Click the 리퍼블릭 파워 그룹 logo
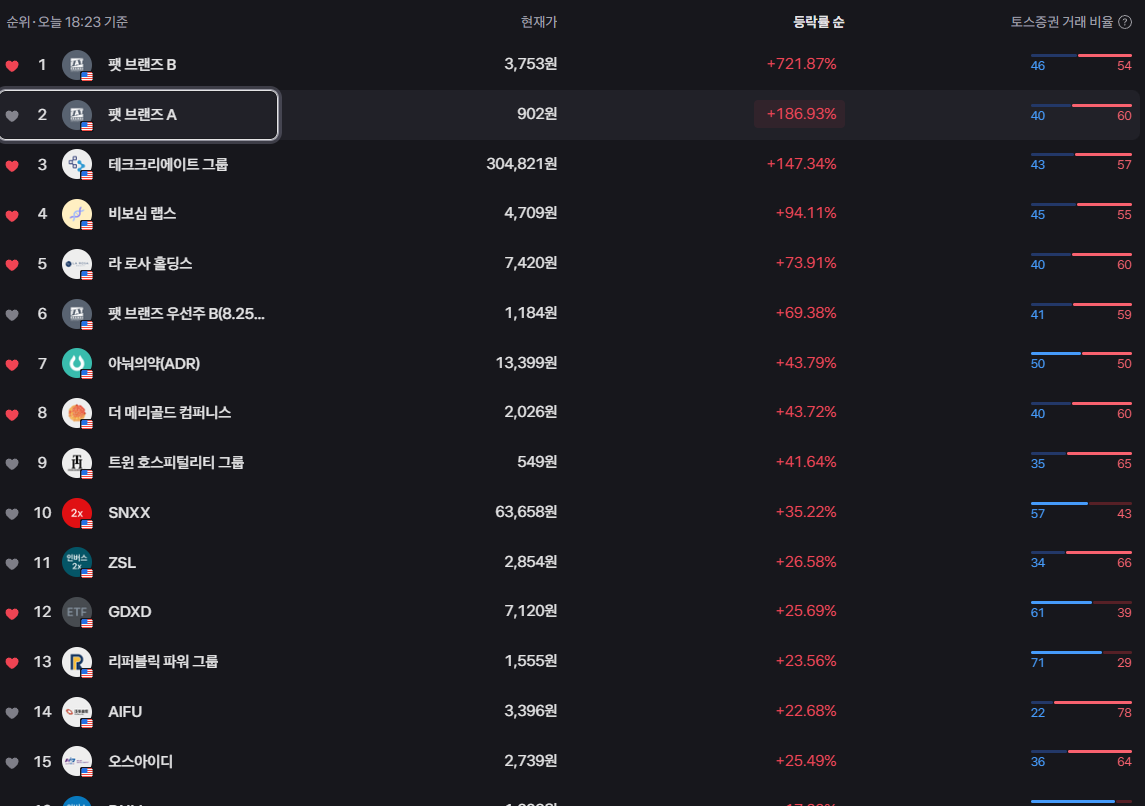 (77, 662)
